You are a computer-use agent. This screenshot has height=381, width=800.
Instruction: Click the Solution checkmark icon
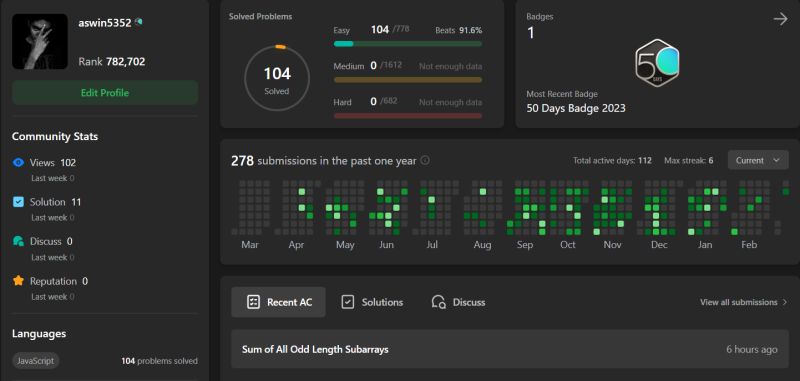click(x=18, y=202)
